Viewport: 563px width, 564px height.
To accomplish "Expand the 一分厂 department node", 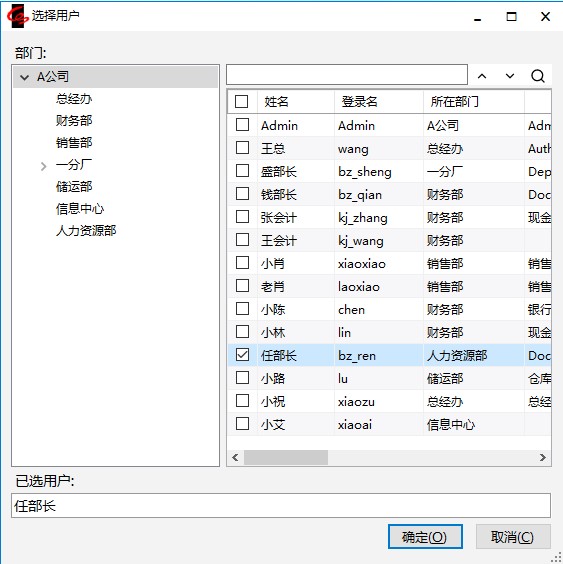I will point(44,166).
